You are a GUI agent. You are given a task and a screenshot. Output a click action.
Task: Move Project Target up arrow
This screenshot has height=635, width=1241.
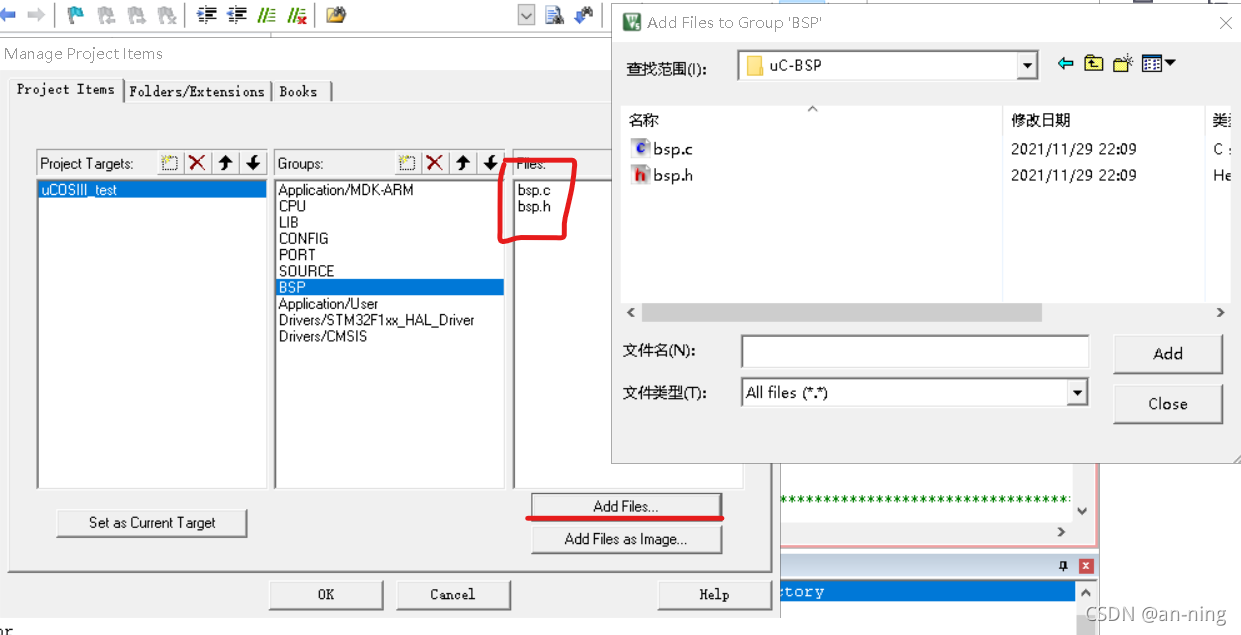click(226, 163)
